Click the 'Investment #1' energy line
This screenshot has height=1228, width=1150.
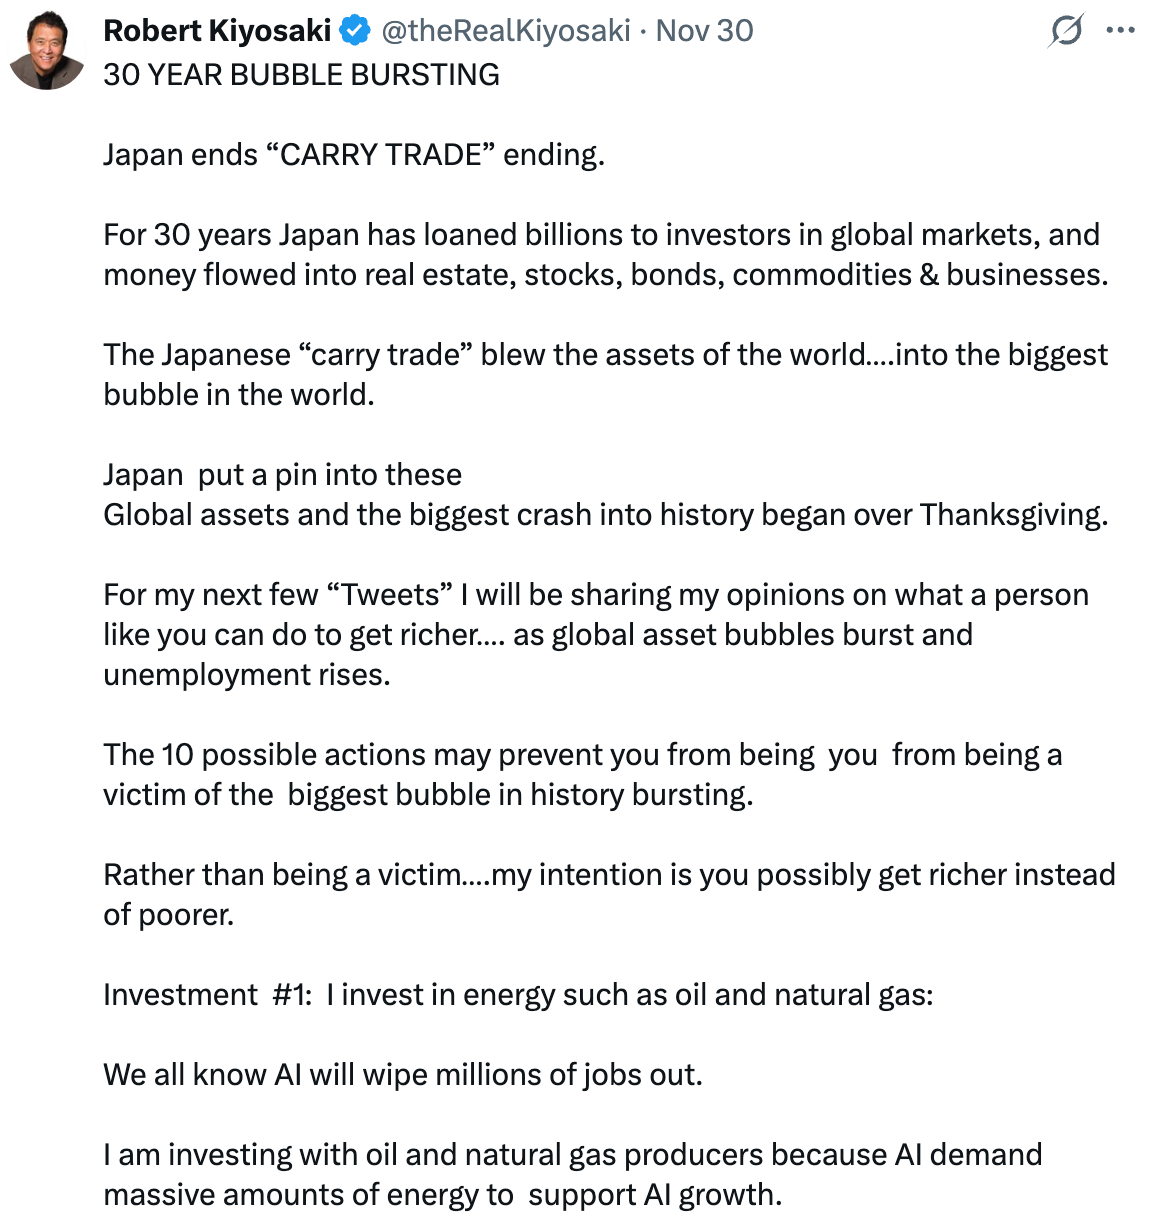click(x=518, y=995)
